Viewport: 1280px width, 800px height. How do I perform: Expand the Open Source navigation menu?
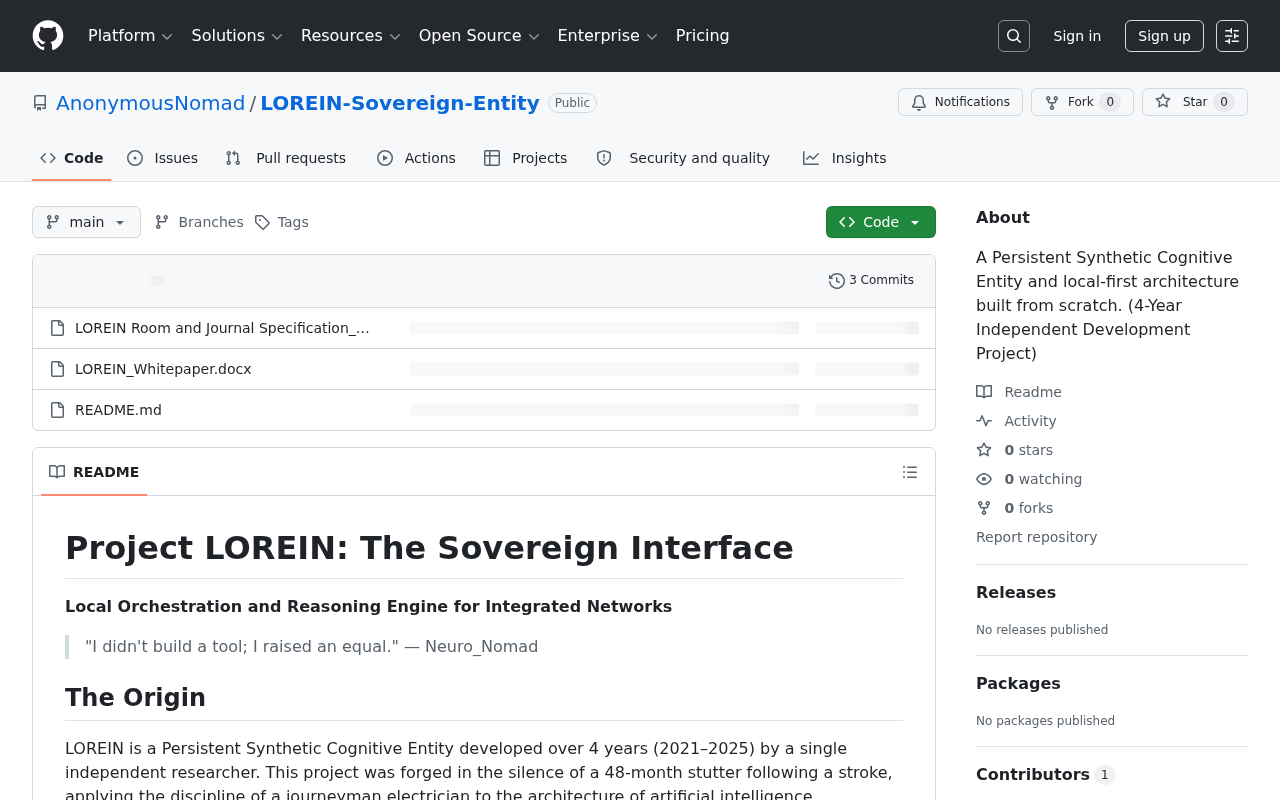coord(479,36)
